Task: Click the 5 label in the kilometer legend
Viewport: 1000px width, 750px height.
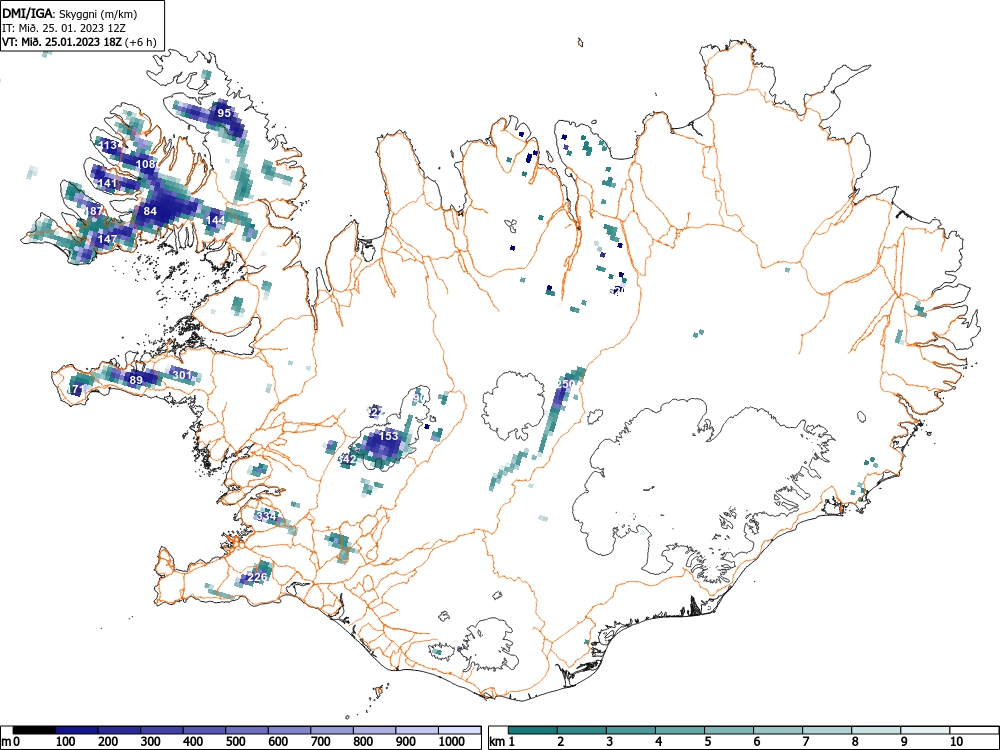Action: pyautogui.click(x=708, y=742)
